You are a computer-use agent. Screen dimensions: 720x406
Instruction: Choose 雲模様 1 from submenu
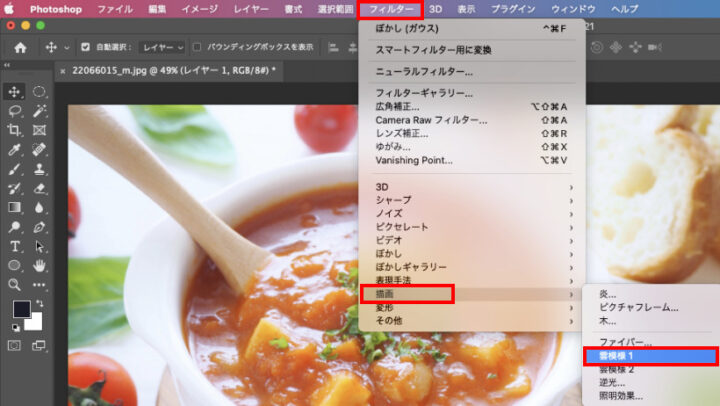pos(651,356)
